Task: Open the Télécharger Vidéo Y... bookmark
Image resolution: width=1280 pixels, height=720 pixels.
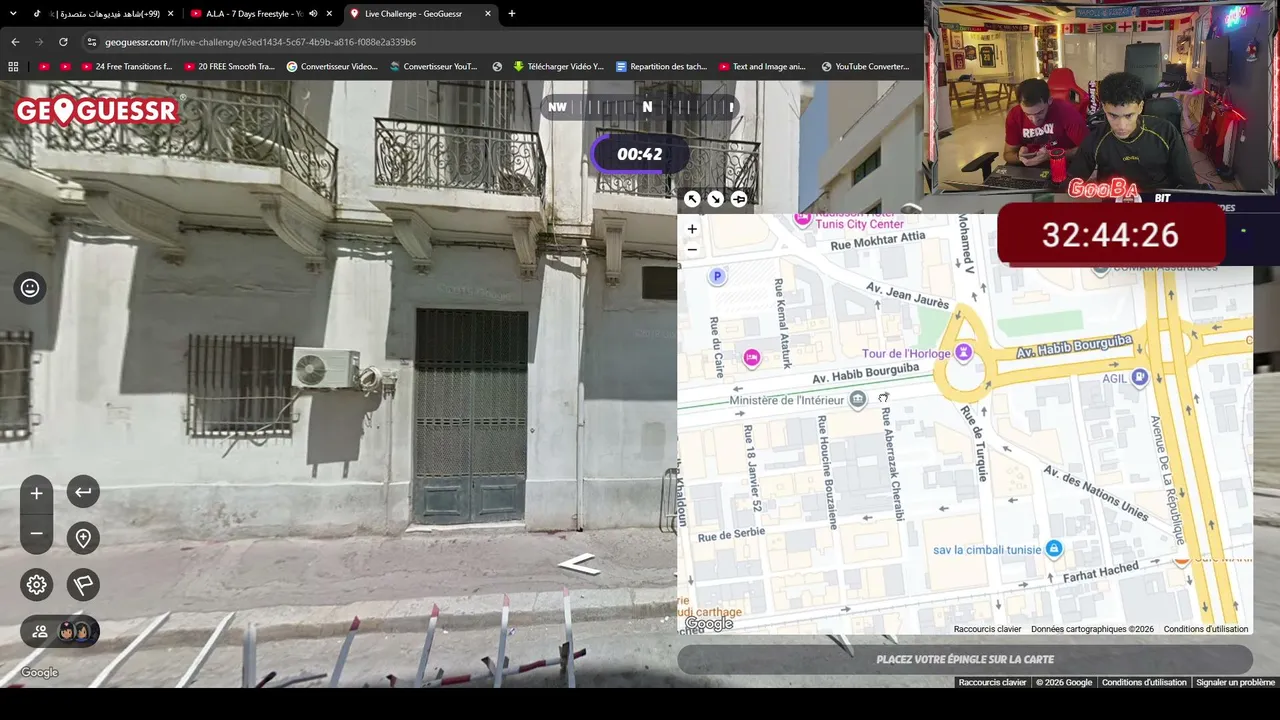Action: (558, 67)
